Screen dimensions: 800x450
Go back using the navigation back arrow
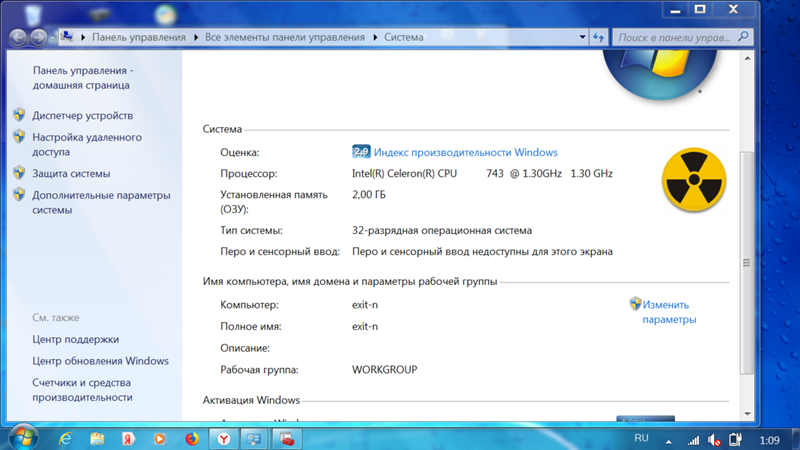pos(17,37)
